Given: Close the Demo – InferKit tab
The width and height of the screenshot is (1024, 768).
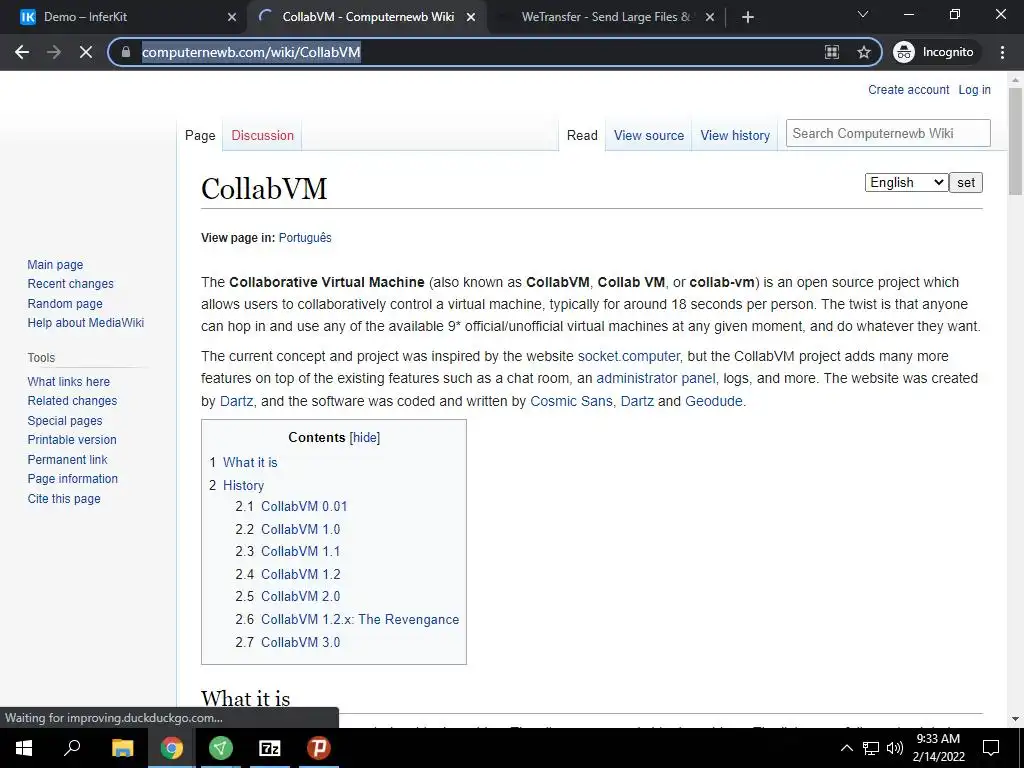Looking at the screenshot, I should pos(232,17).
